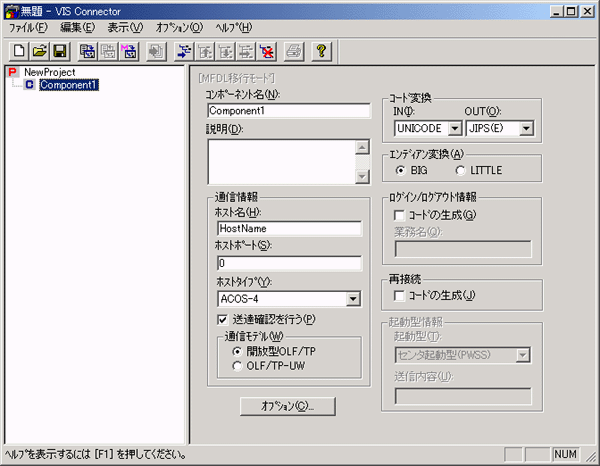This screenshot has width=600, height=466.
Task: Open the IN code dropdown showing UNICODE
Action: (453, 128)
